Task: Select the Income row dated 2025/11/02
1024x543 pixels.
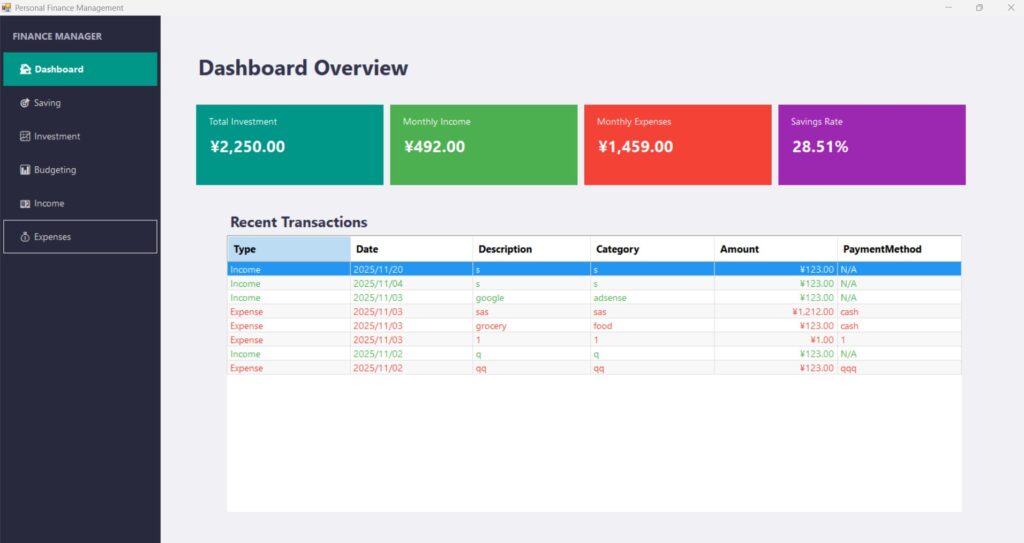Action: point(594,354)
